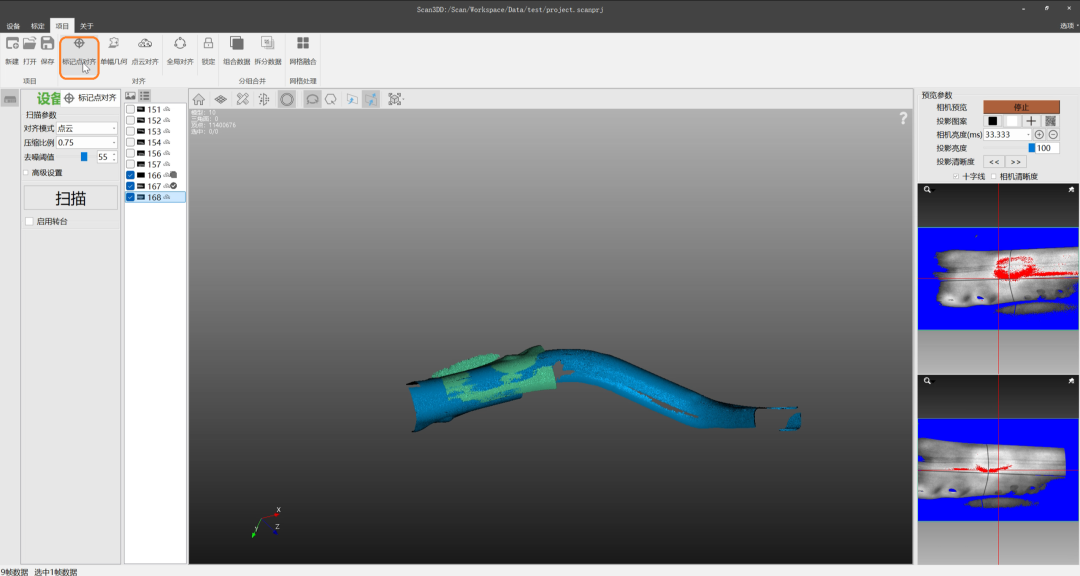Viewport: 1080px width, 576px height.
Task: Click the scanner device sidebar icon
Action: (10, 99)
